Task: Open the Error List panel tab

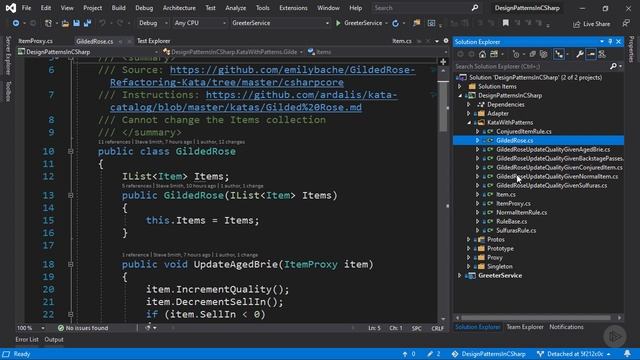Action: tap(27, 339)
